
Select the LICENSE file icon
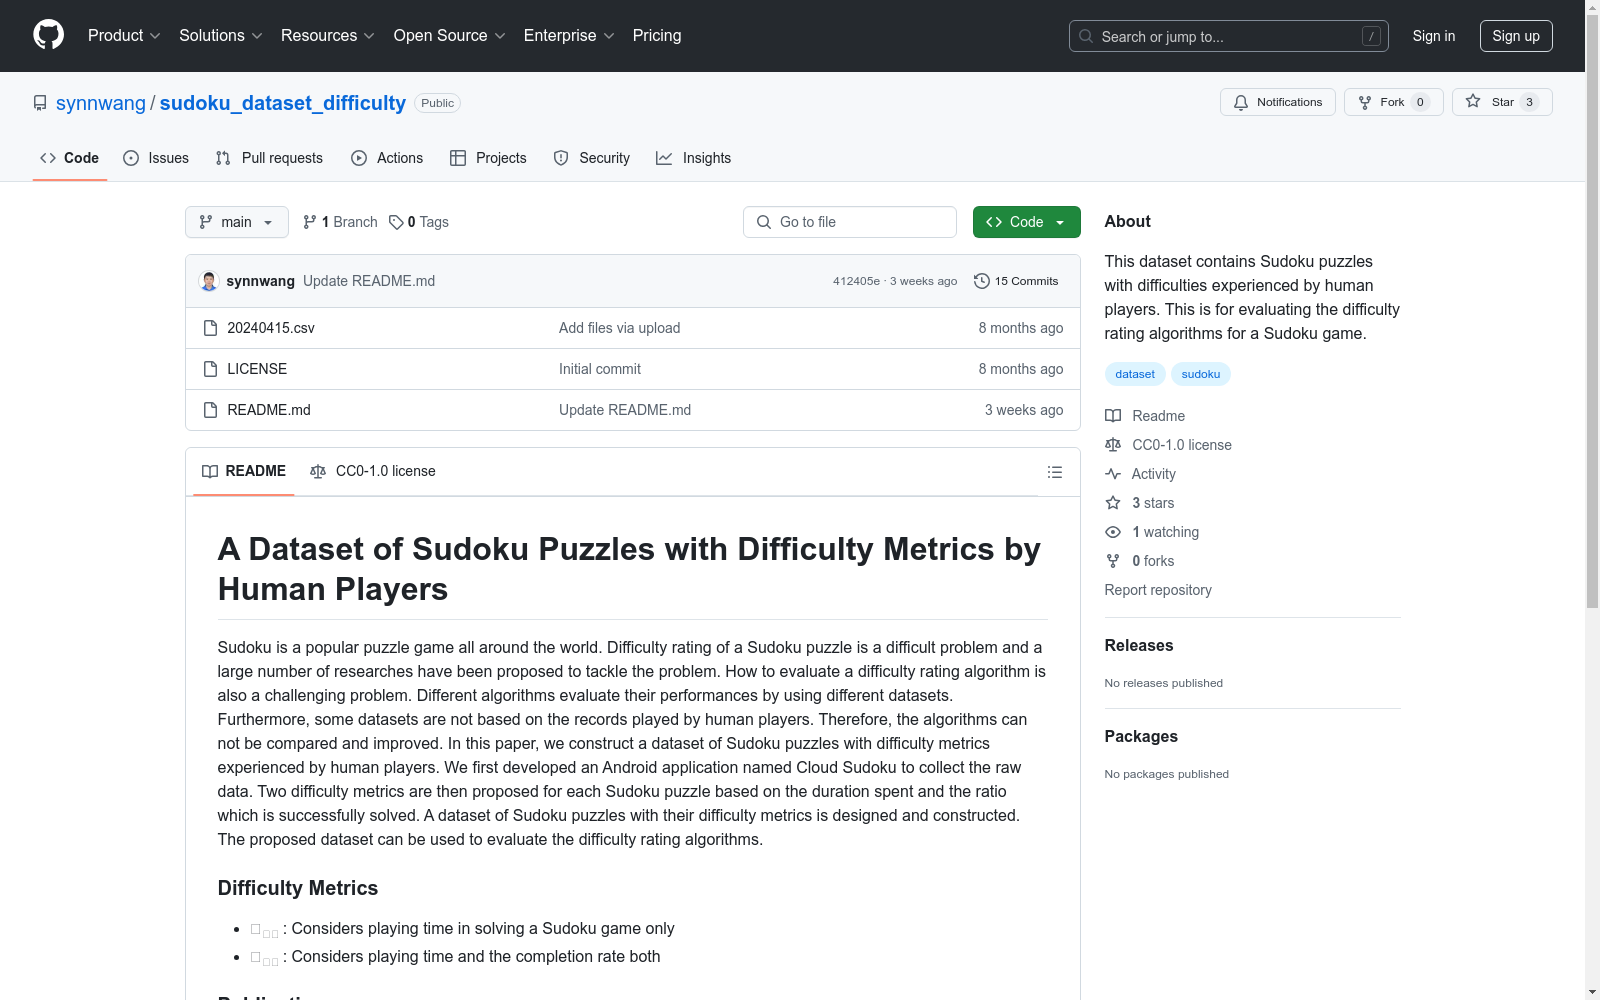coord(210,369)
